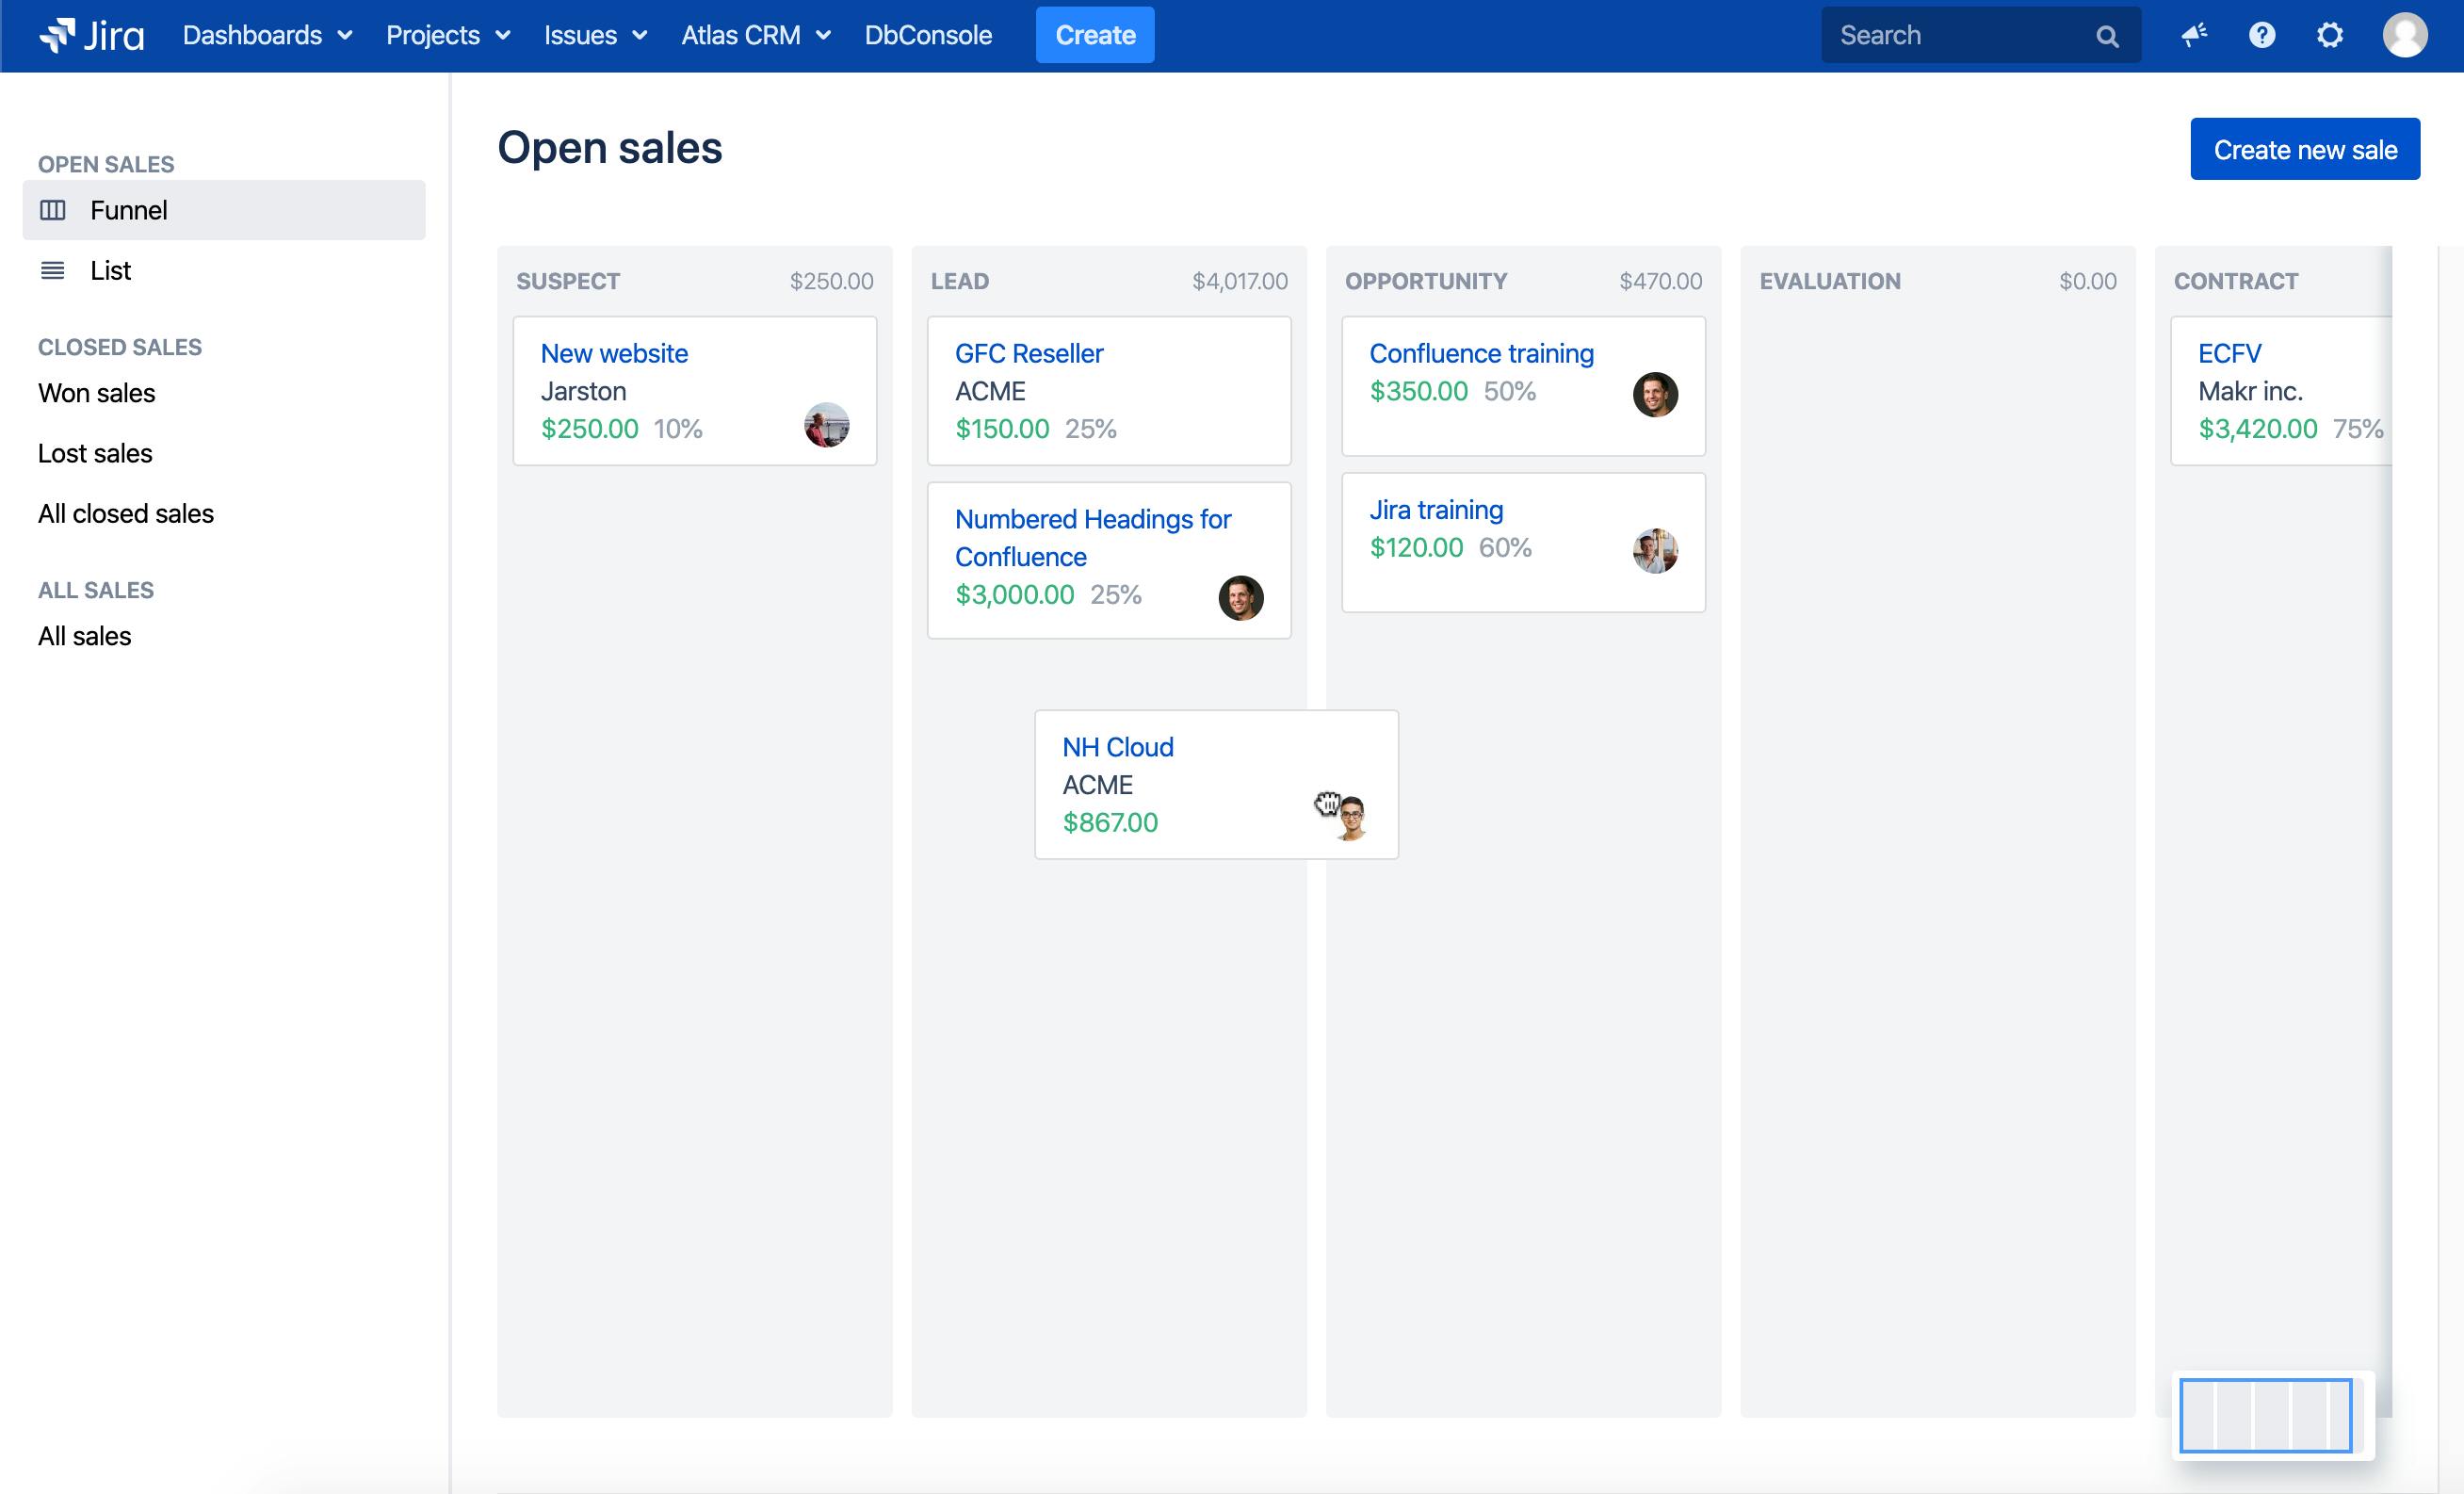The height and width of the screenshot is (1494, 2464).
Task: Open the Confluence training sale
Action: click(1481, 353)
